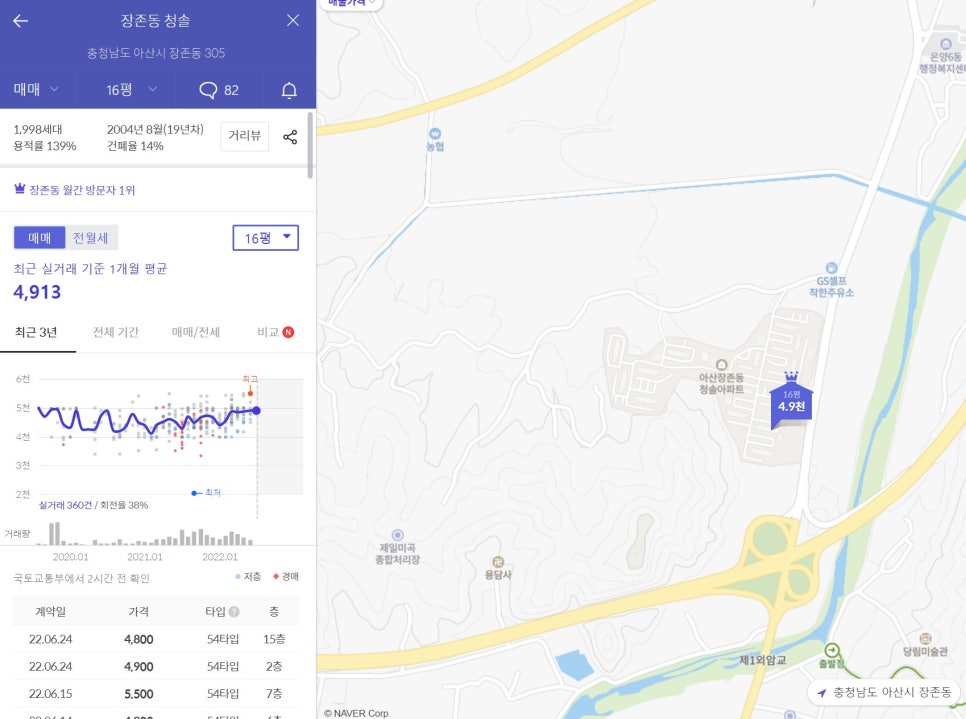Open the 16평 dropdown in the header
This screenshot has width=966, height=719.
tap(131, 90)
